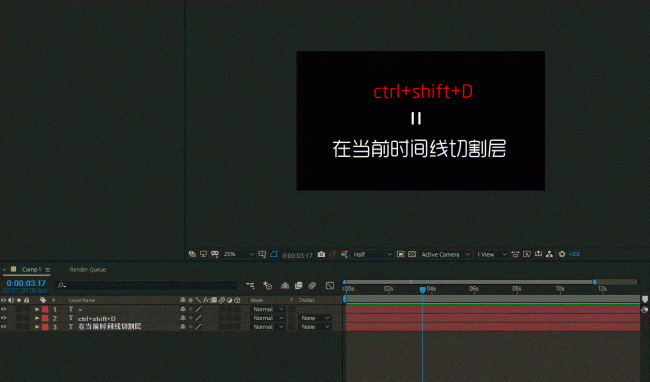This screenshot has width=650, height=382.
Task: Open Normal blend mode dropdown for layer 1
Action: coord(268,309)
